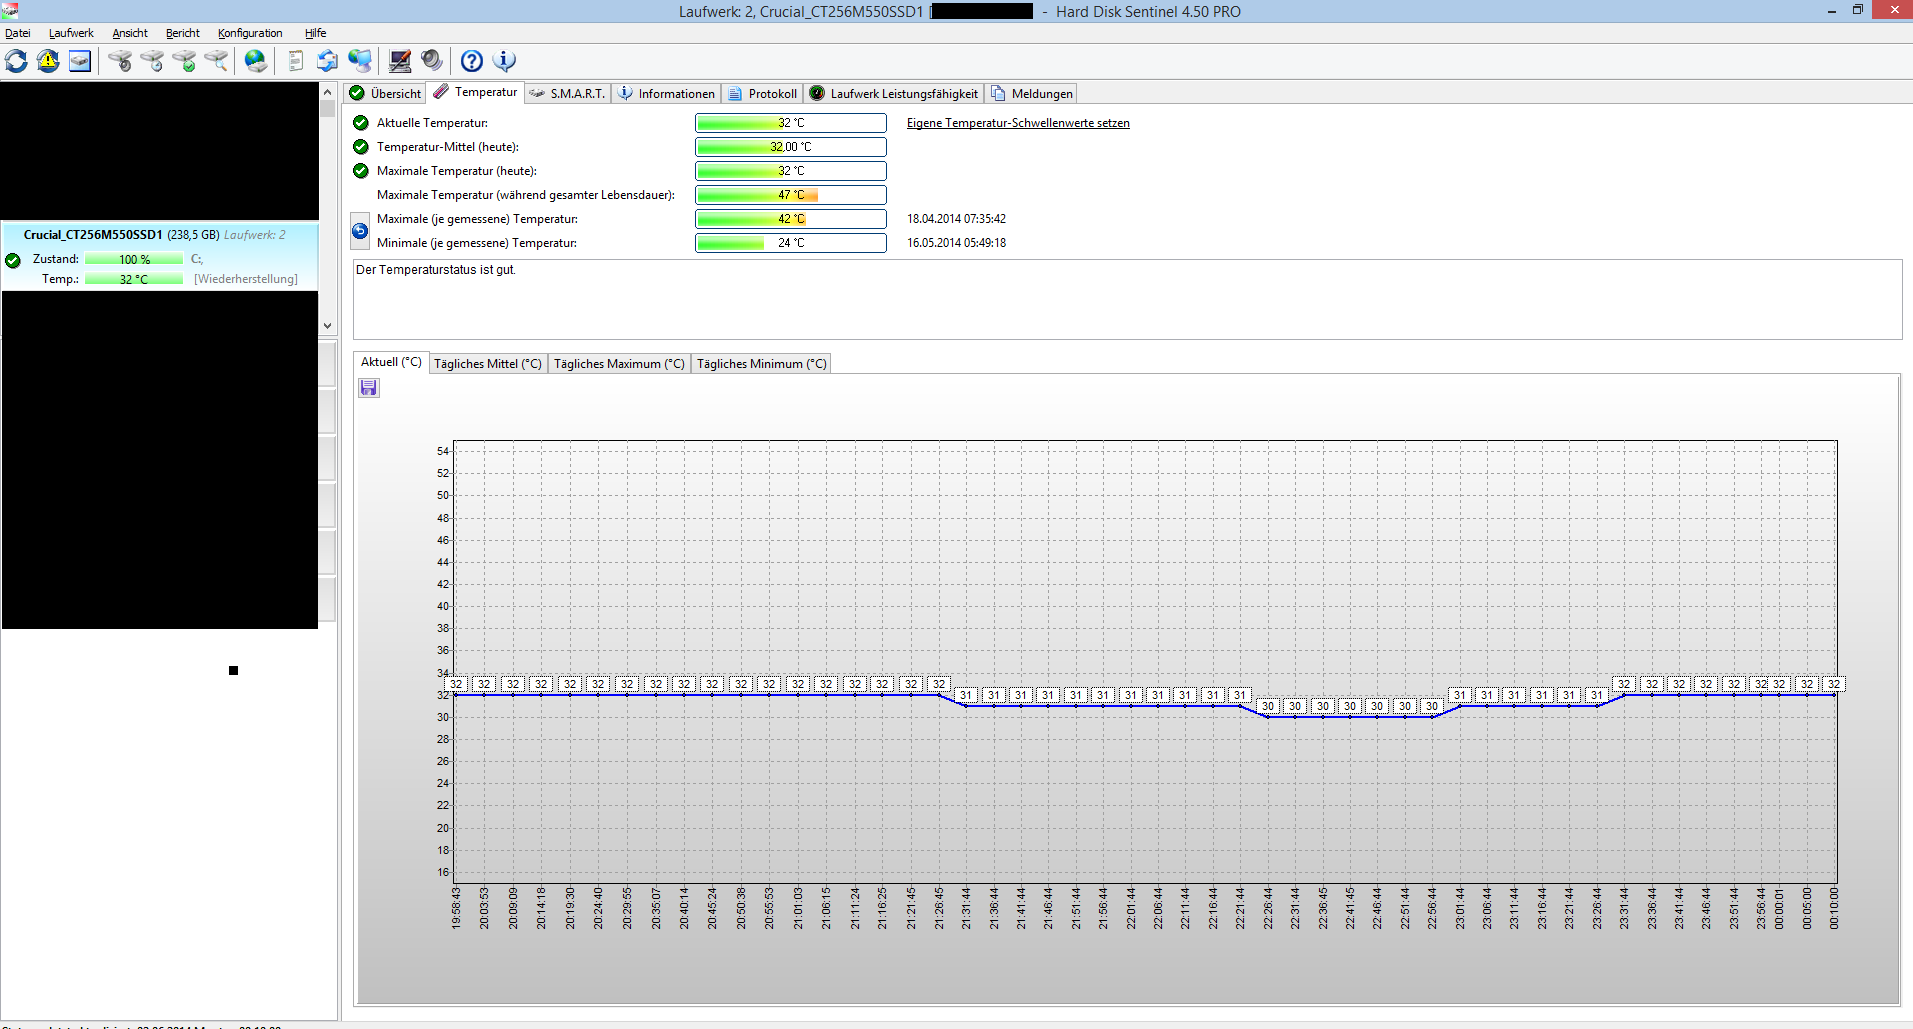The width and height of the screenshot is (1913, 1029).
Task: Click the refresh toolbar icon
Action: (16, 61)
